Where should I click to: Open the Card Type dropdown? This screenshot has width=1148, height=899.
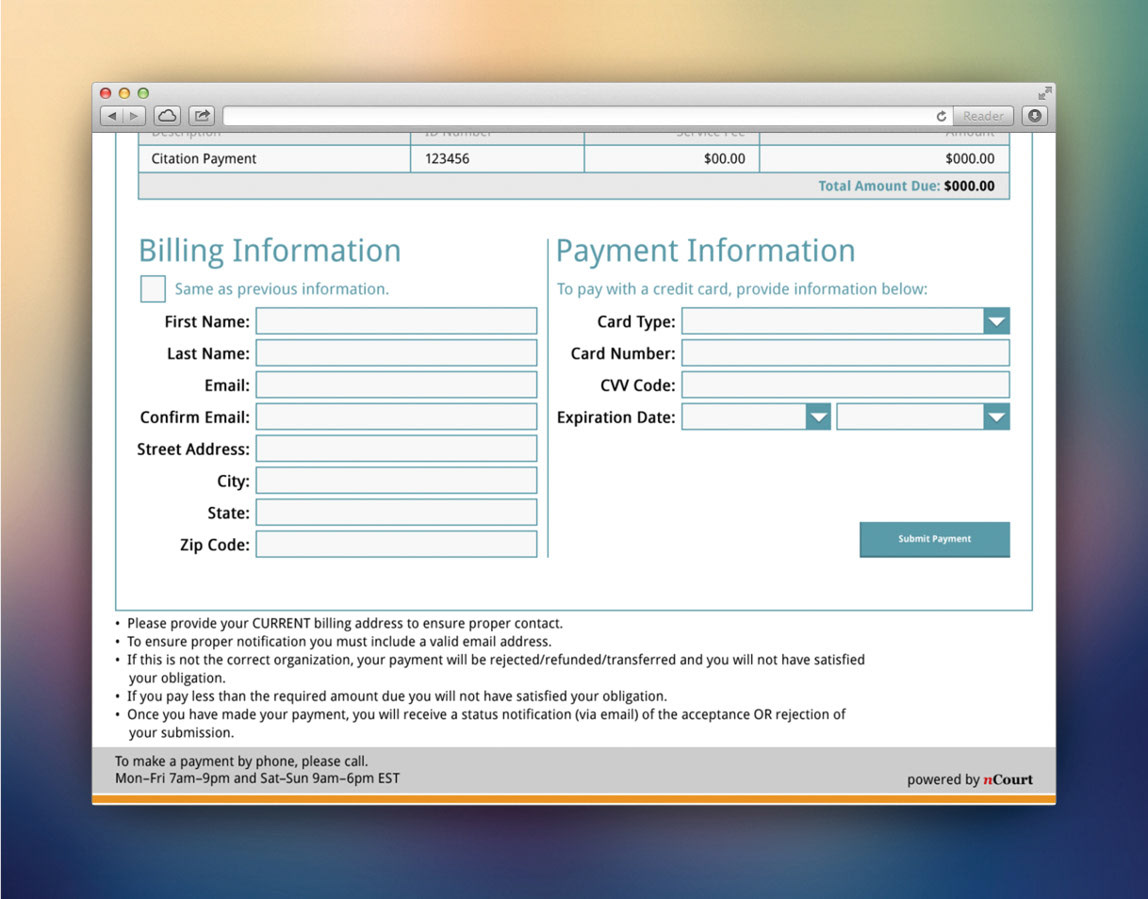(846, 321)
